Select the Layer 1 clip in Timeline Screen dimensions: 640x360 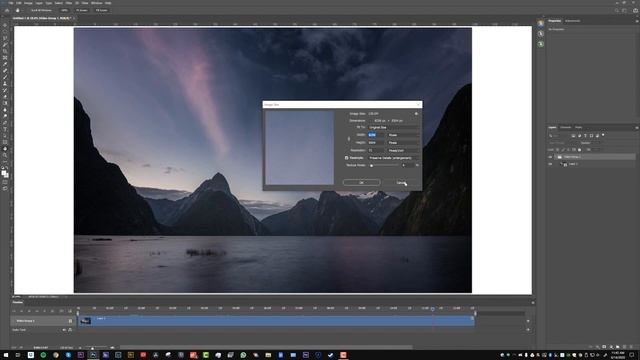[x=276, y=321]
